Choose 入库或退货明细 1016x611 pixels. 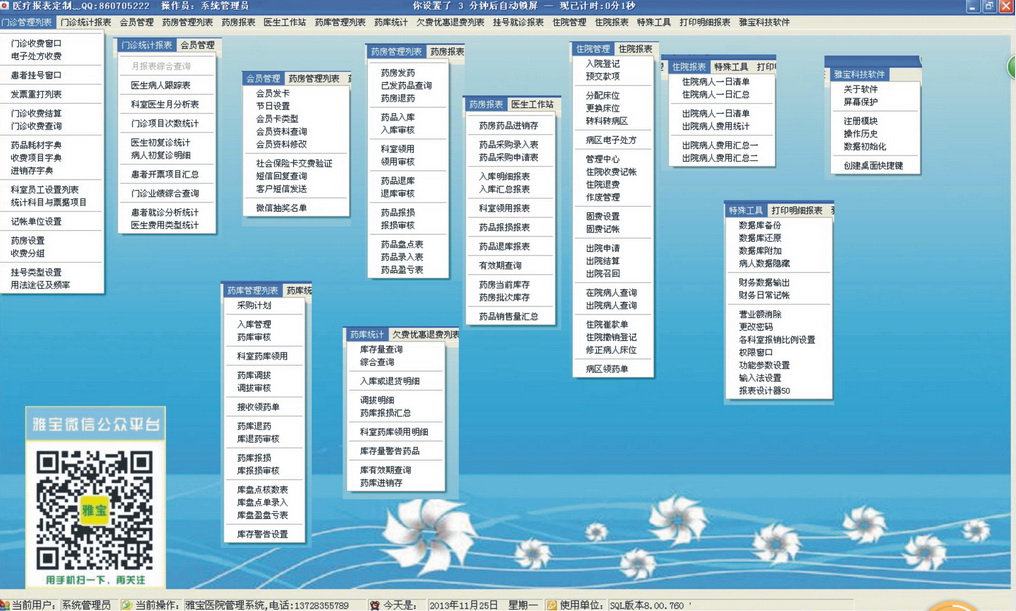click(389, 381)
